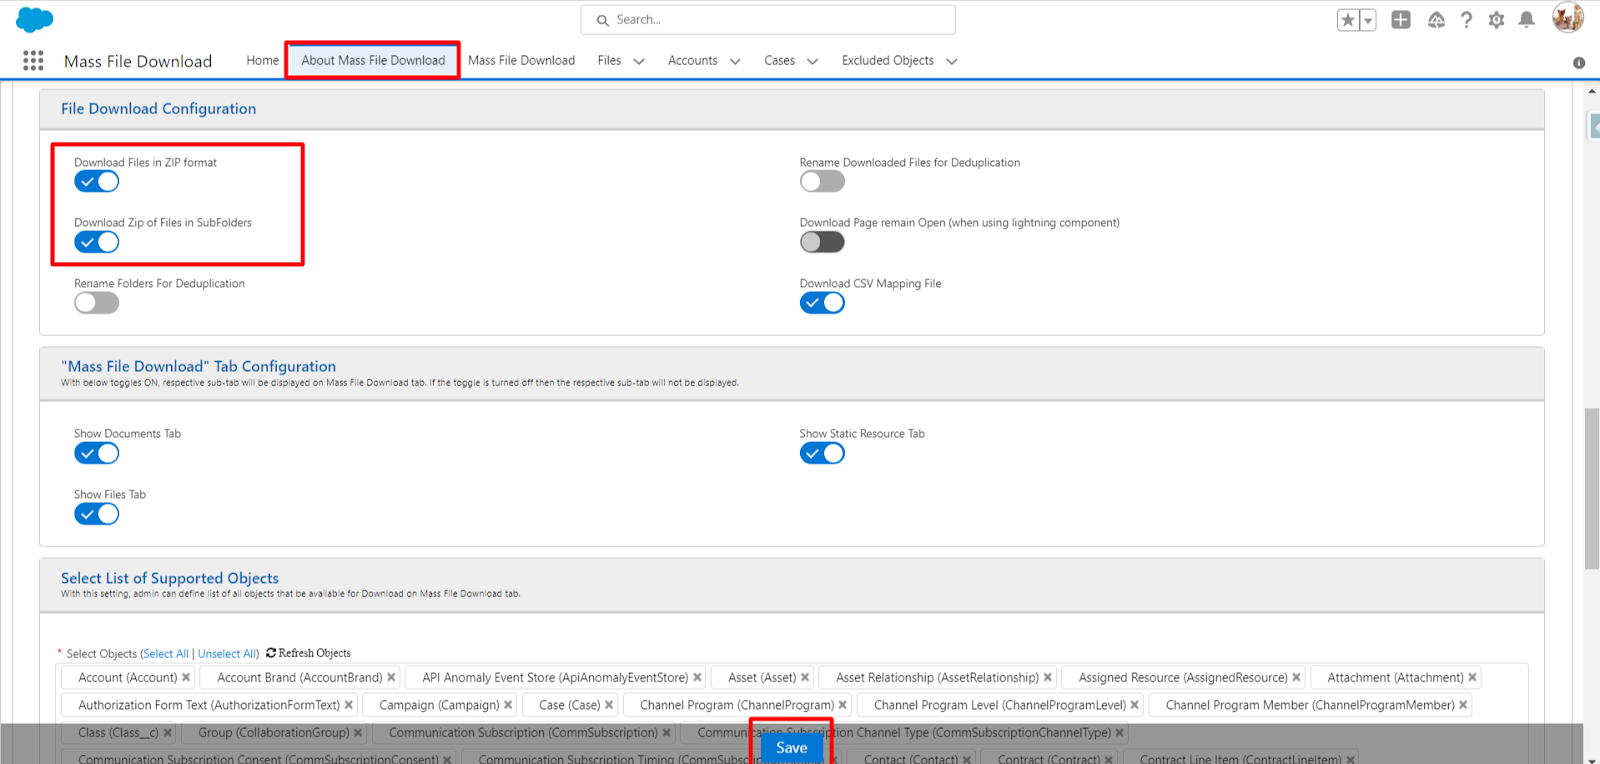1600x764 pixels.
Task: Open the Cases navigation tab
Action: tap(779, 61)
